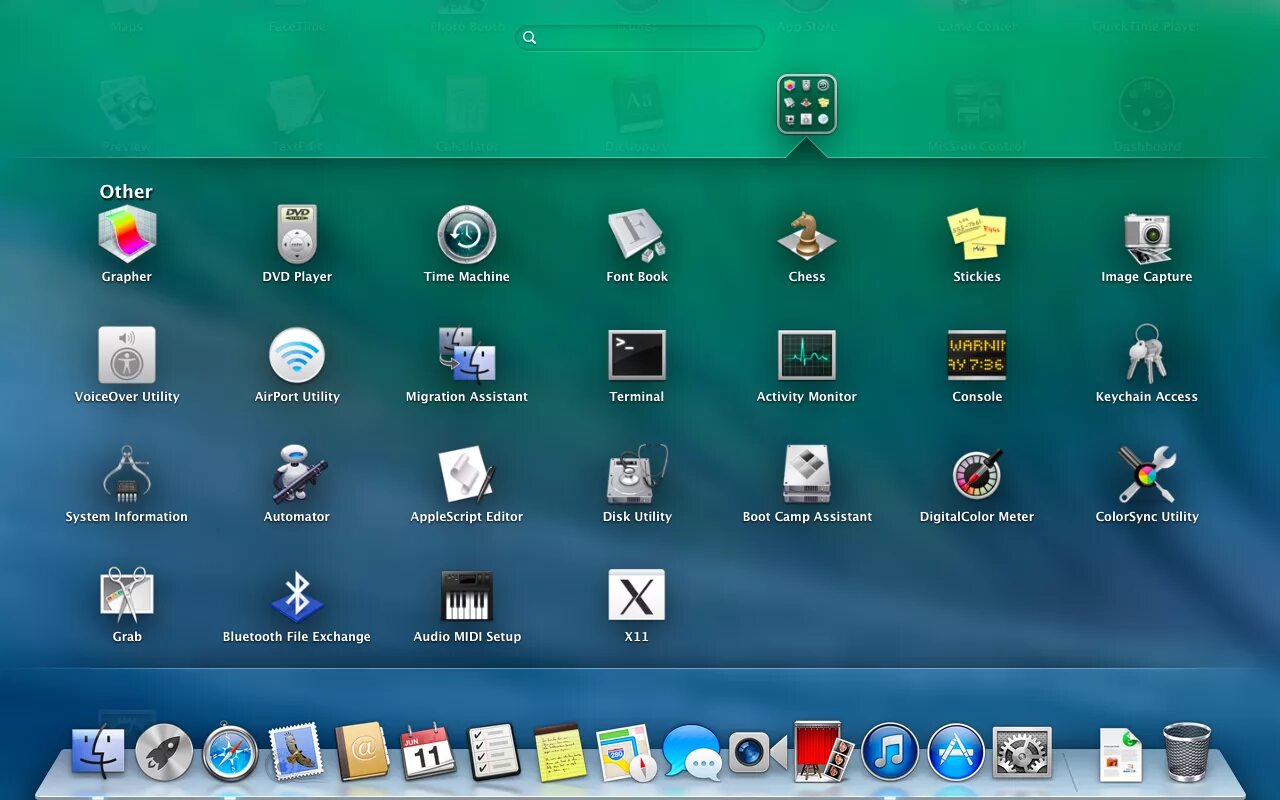Launch Font Book
Screen dimensions: 1280x800
(x=637, y=235)
